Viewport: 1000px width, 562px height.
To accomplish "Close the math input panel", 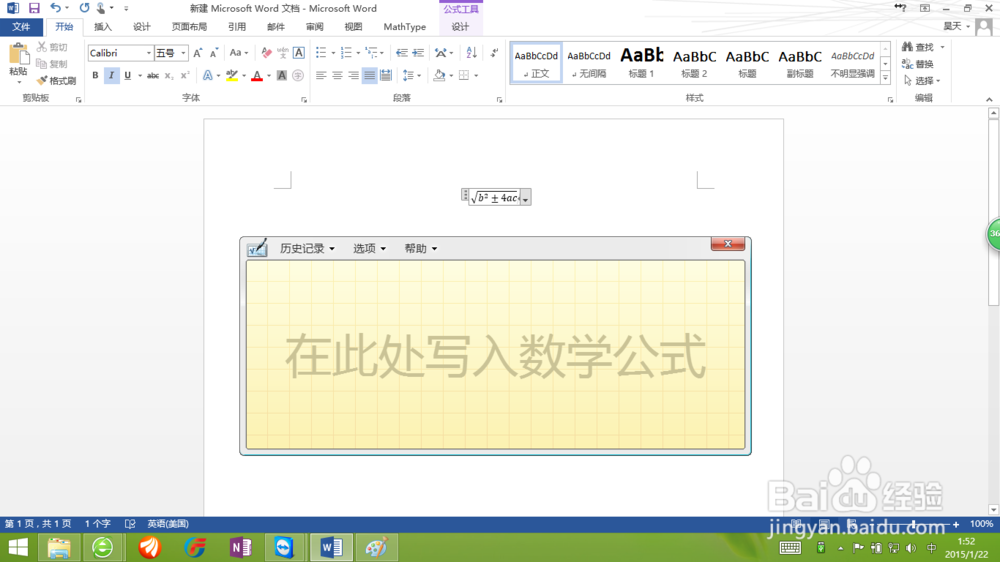I will pyautogui.click(x=728, y=244).
